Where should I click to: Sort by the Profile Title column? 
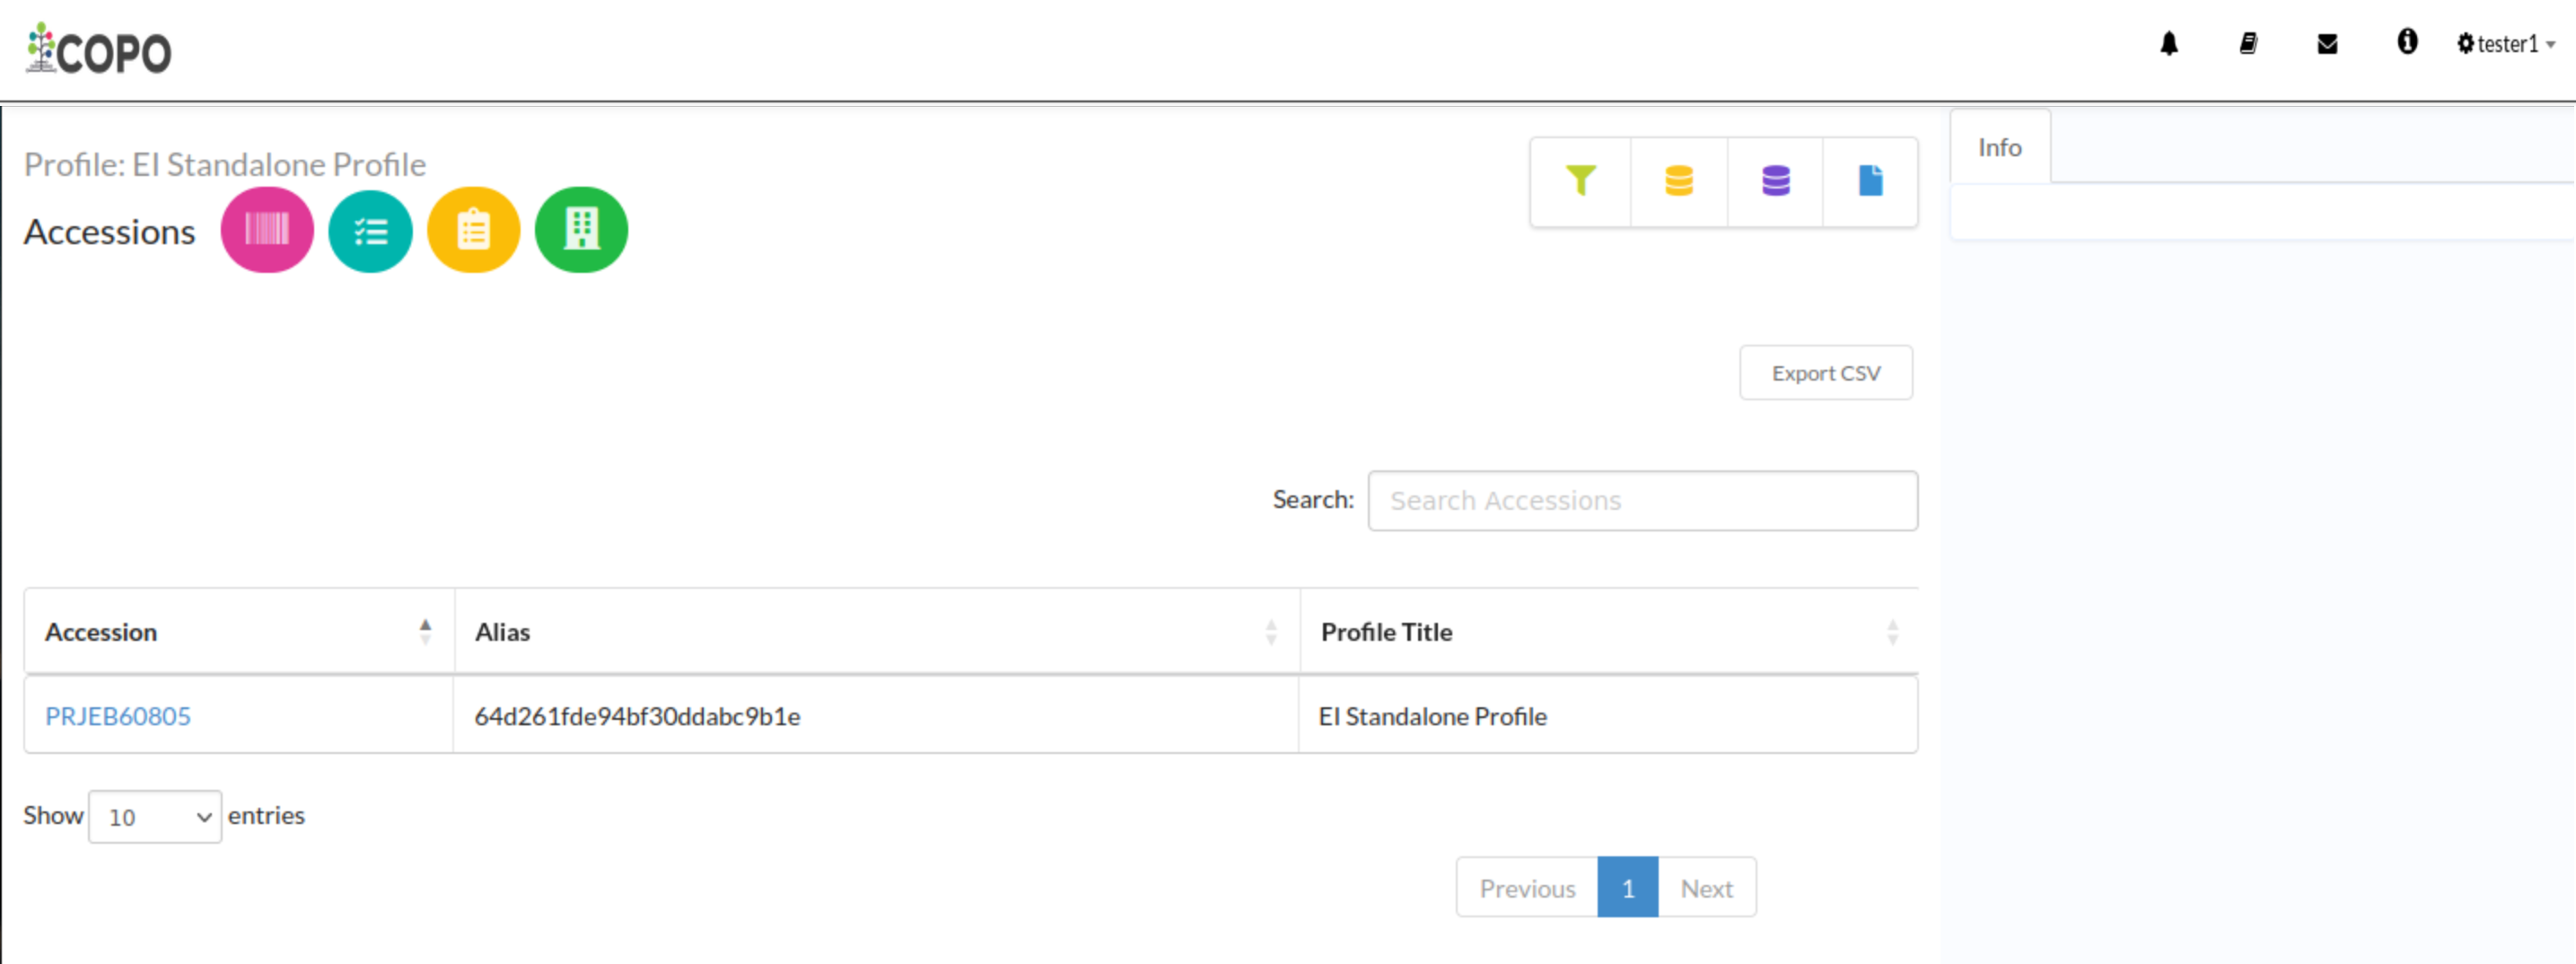coord(1609,632)
